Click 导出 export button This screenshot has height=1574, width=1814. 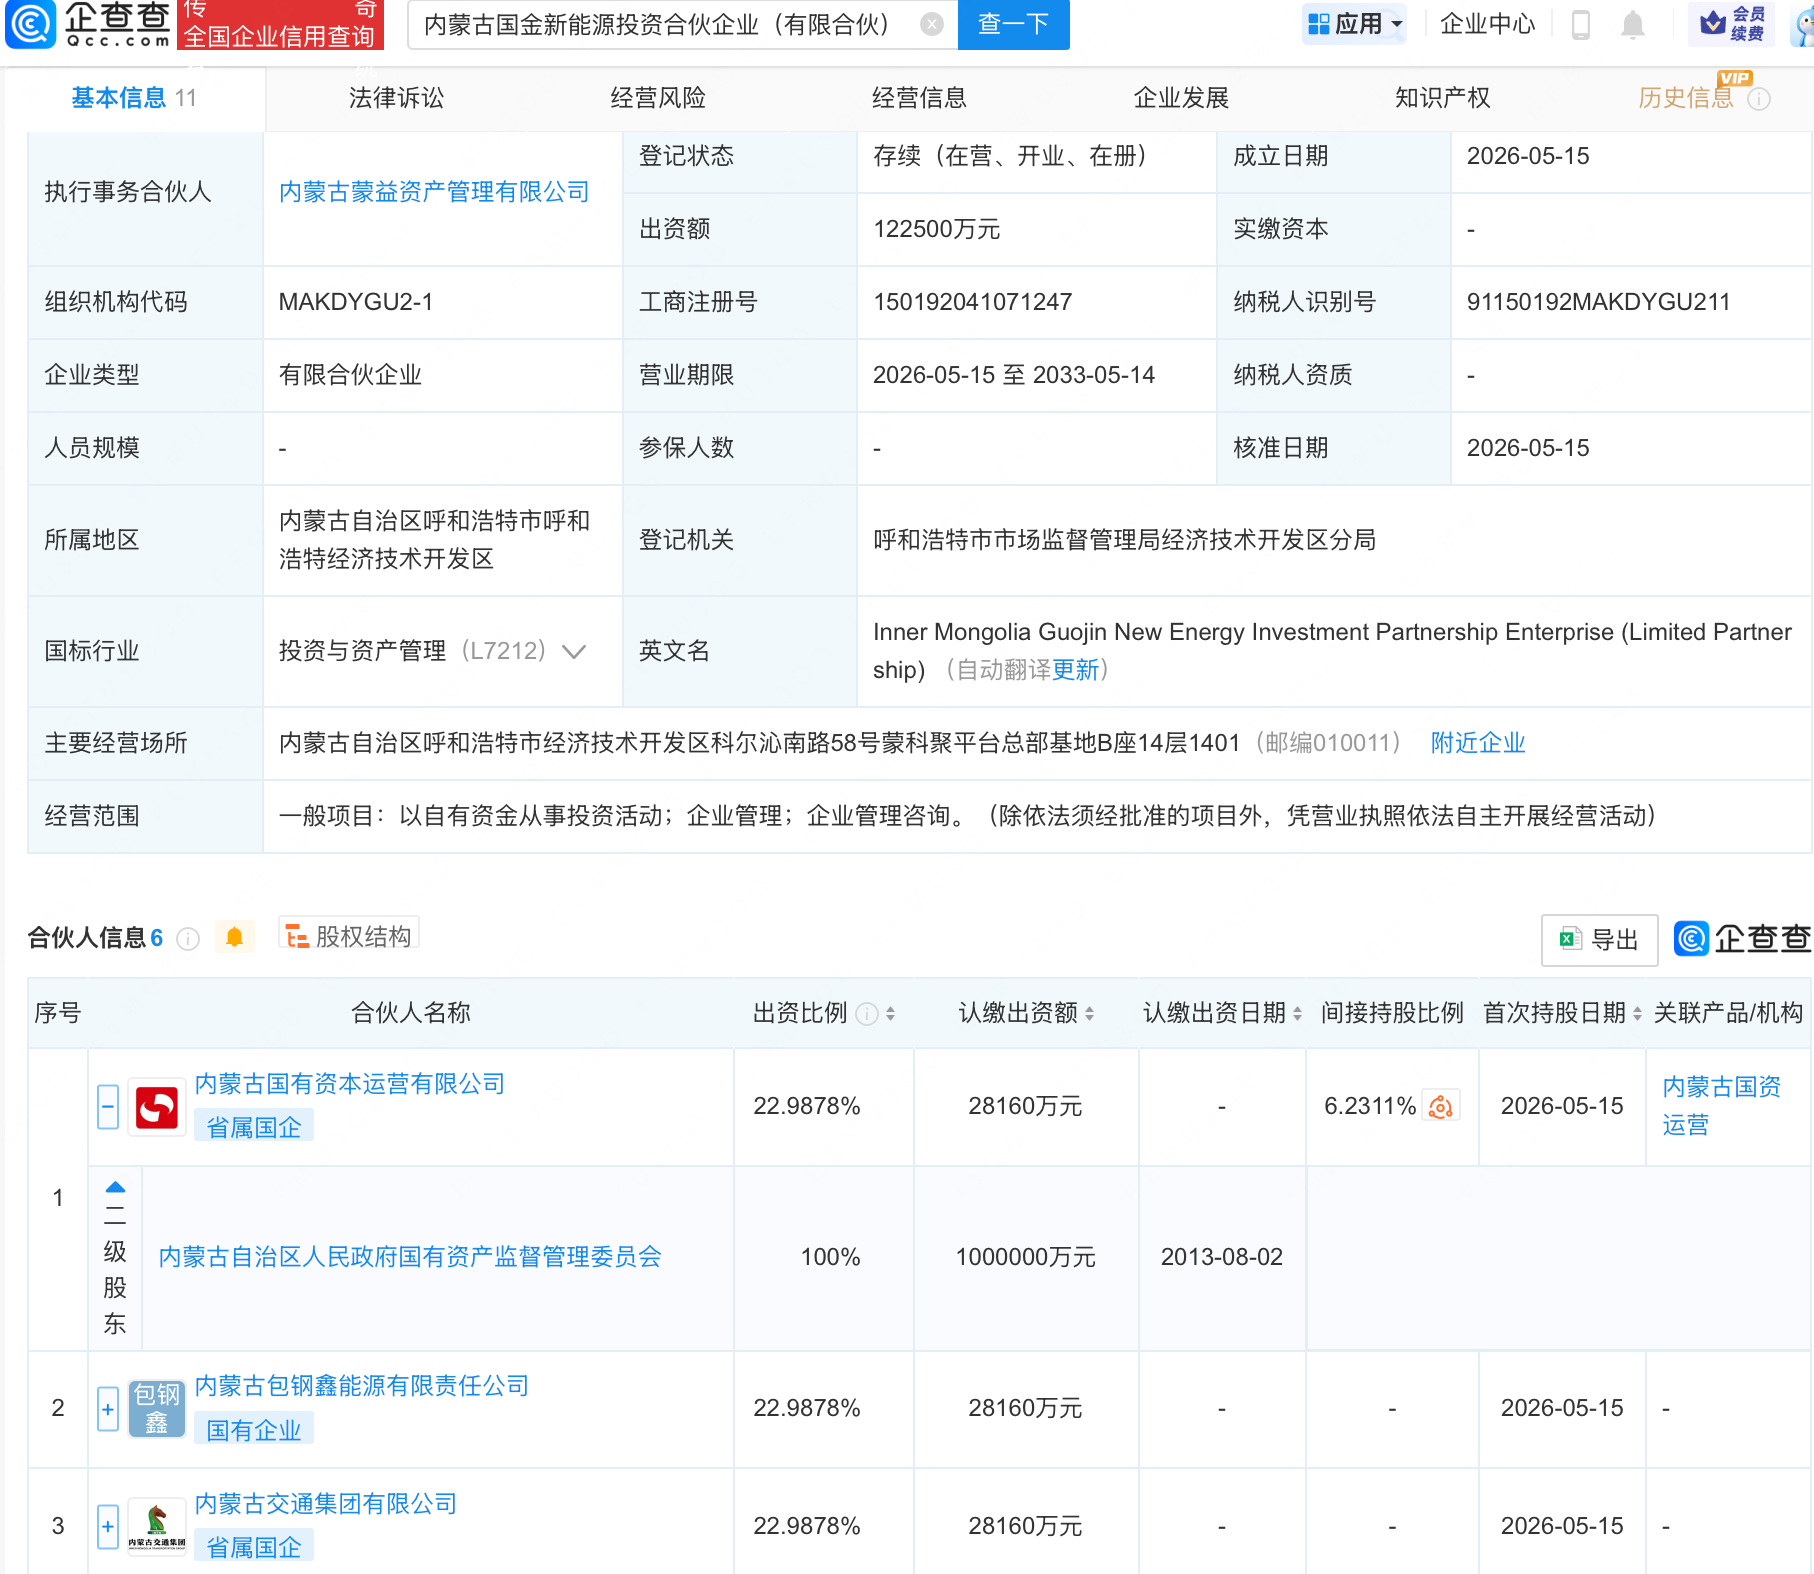point(1599,940)
